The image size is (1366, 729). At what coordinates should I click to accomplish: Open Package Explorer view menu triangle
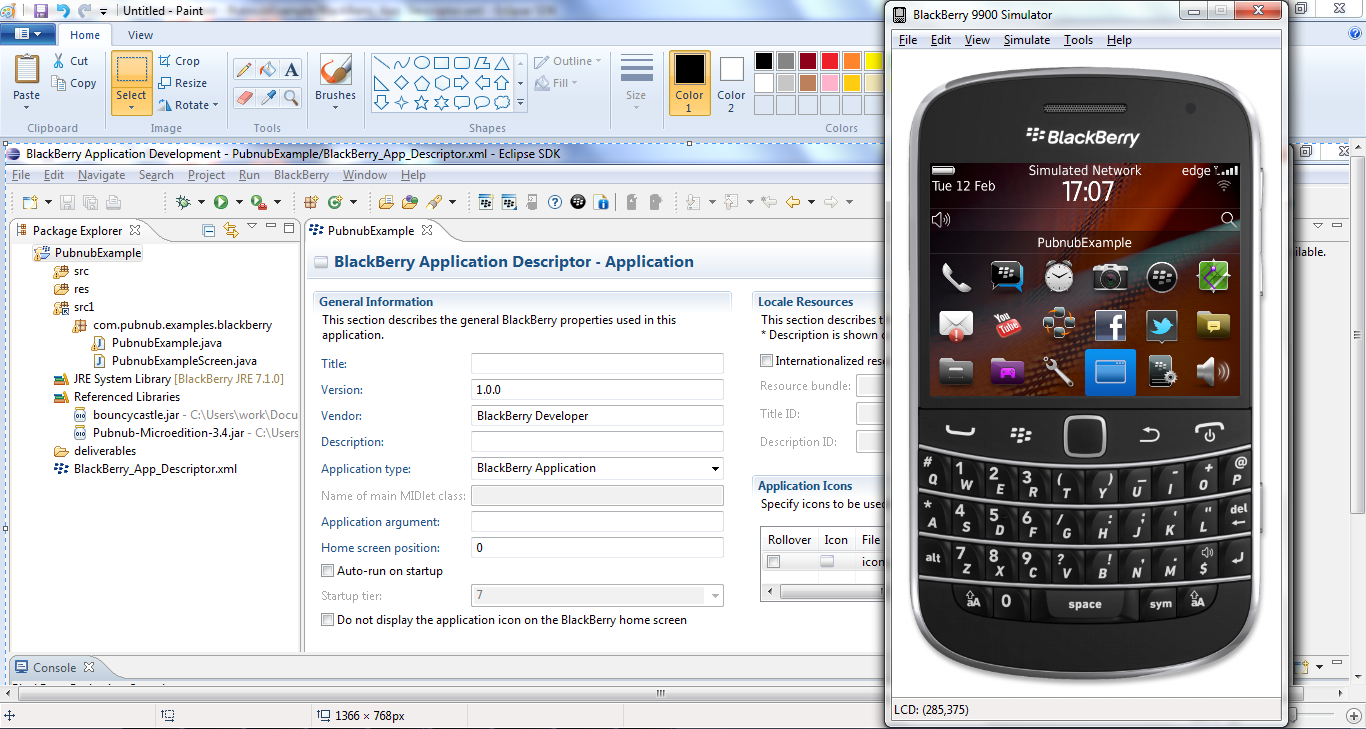252,227
